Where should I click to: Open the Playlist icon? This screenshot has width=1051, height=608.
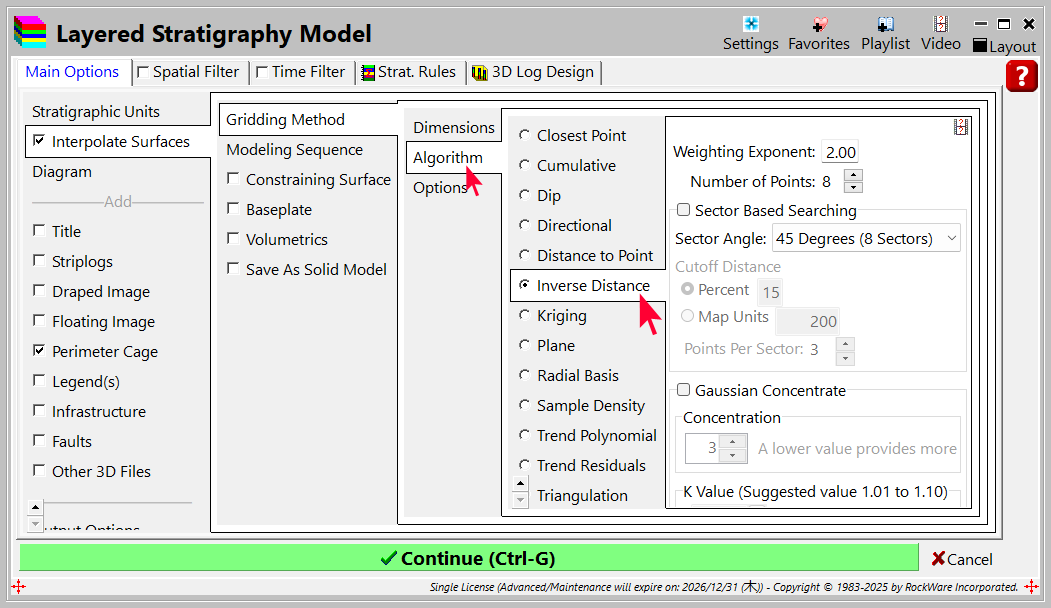tap(885, 25)
